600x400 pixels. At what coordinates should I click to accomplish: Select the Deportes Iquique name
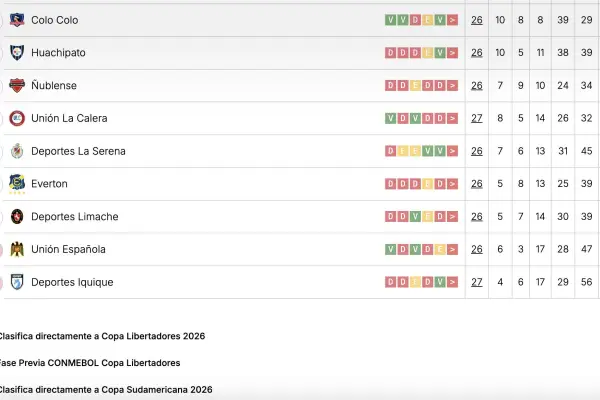[x=72, y=282]
